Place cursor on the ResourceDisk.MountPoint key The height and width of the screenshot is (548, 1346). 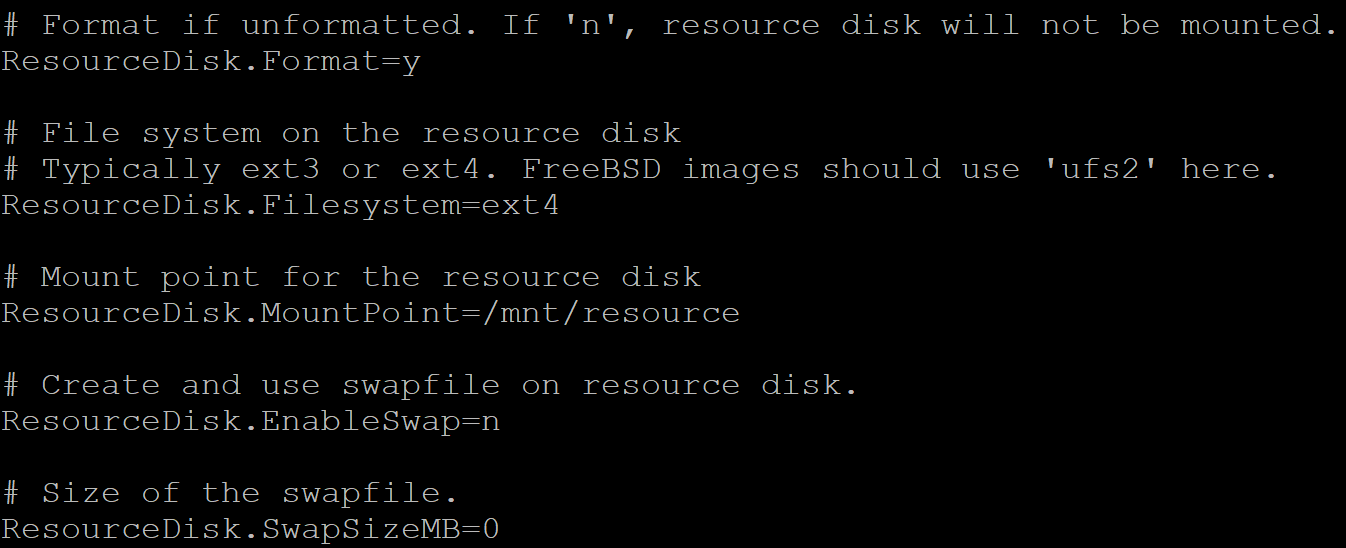click(x=230, y=314)
